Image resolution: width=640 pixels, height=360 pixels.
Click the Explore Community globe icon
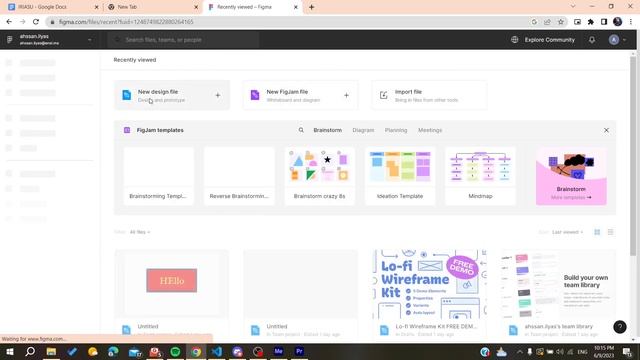pos(514,40)
